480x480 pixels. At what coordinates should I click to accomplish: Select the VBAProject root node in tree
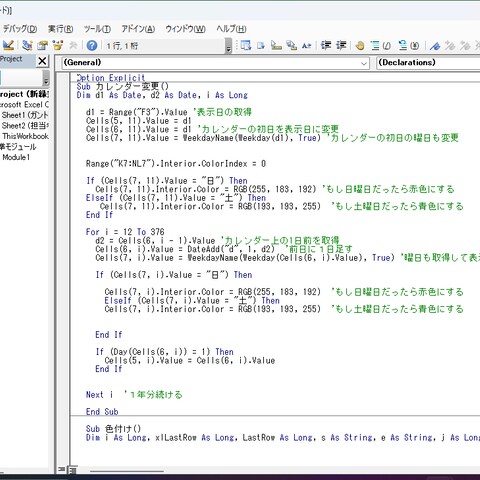24,94
